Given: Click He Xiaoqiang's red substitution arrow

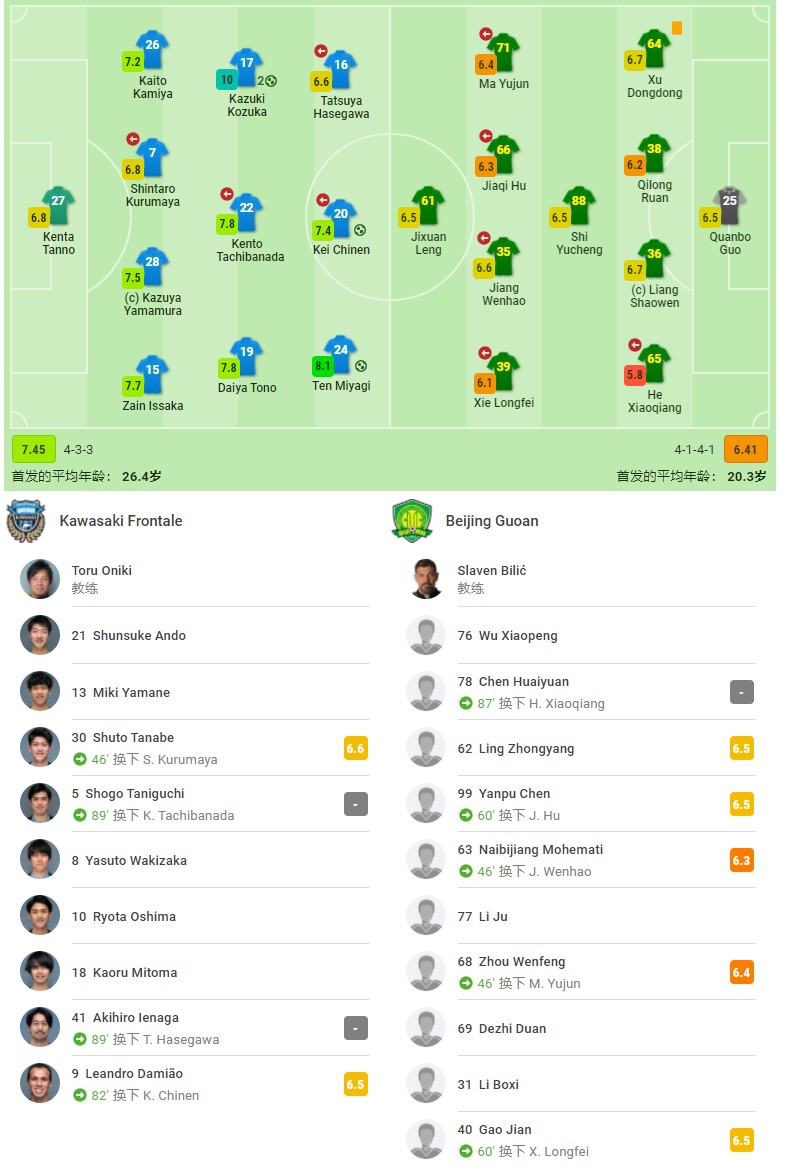Looking at the screenshot, I should click(634, 345).
